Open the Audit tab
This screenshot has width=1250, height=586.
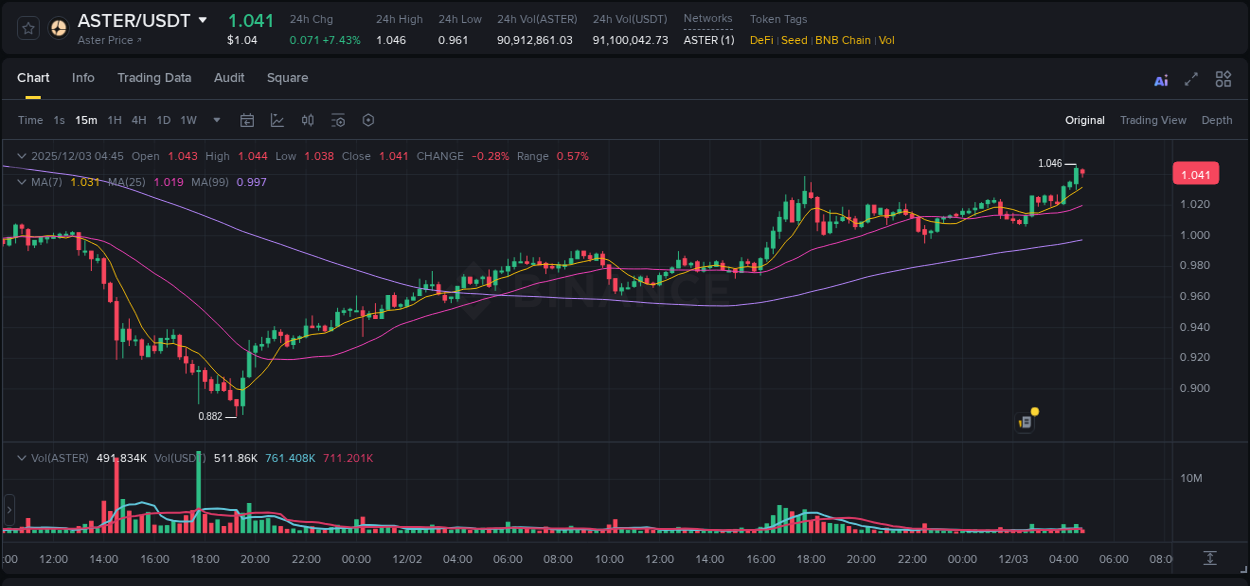tap(229, 78)
